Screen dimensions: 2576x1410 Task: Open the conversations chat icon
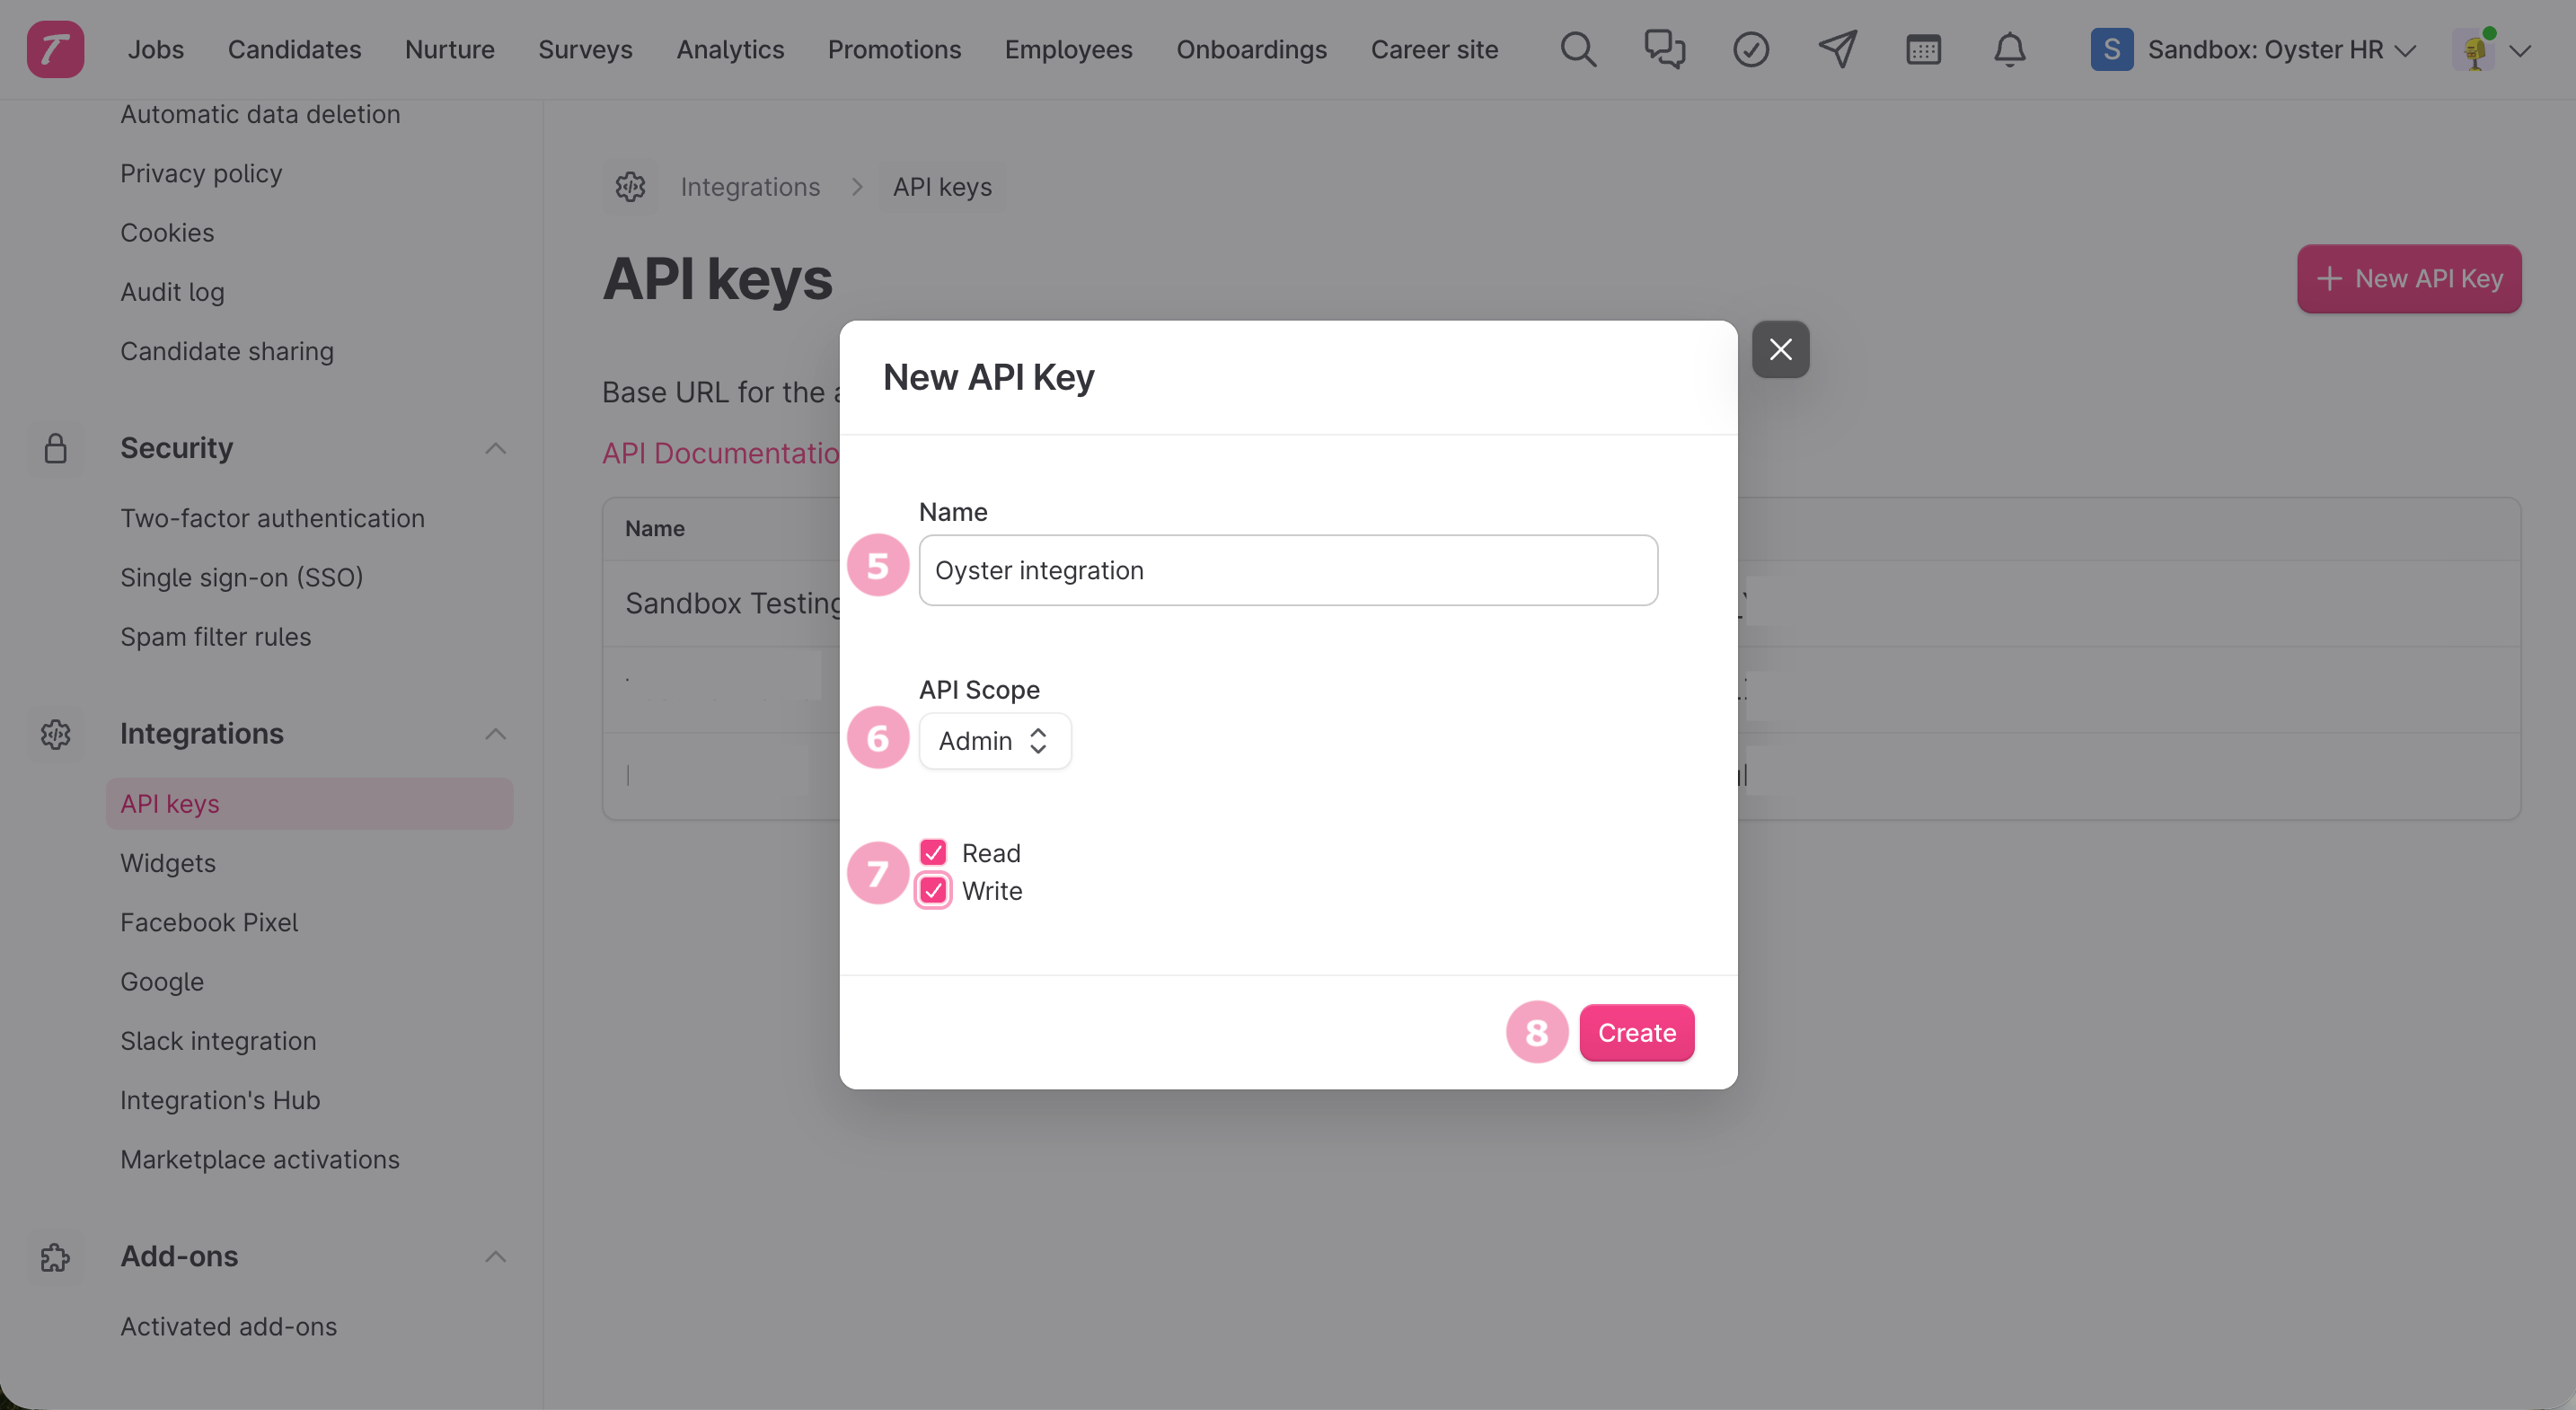click(1664, 49)
